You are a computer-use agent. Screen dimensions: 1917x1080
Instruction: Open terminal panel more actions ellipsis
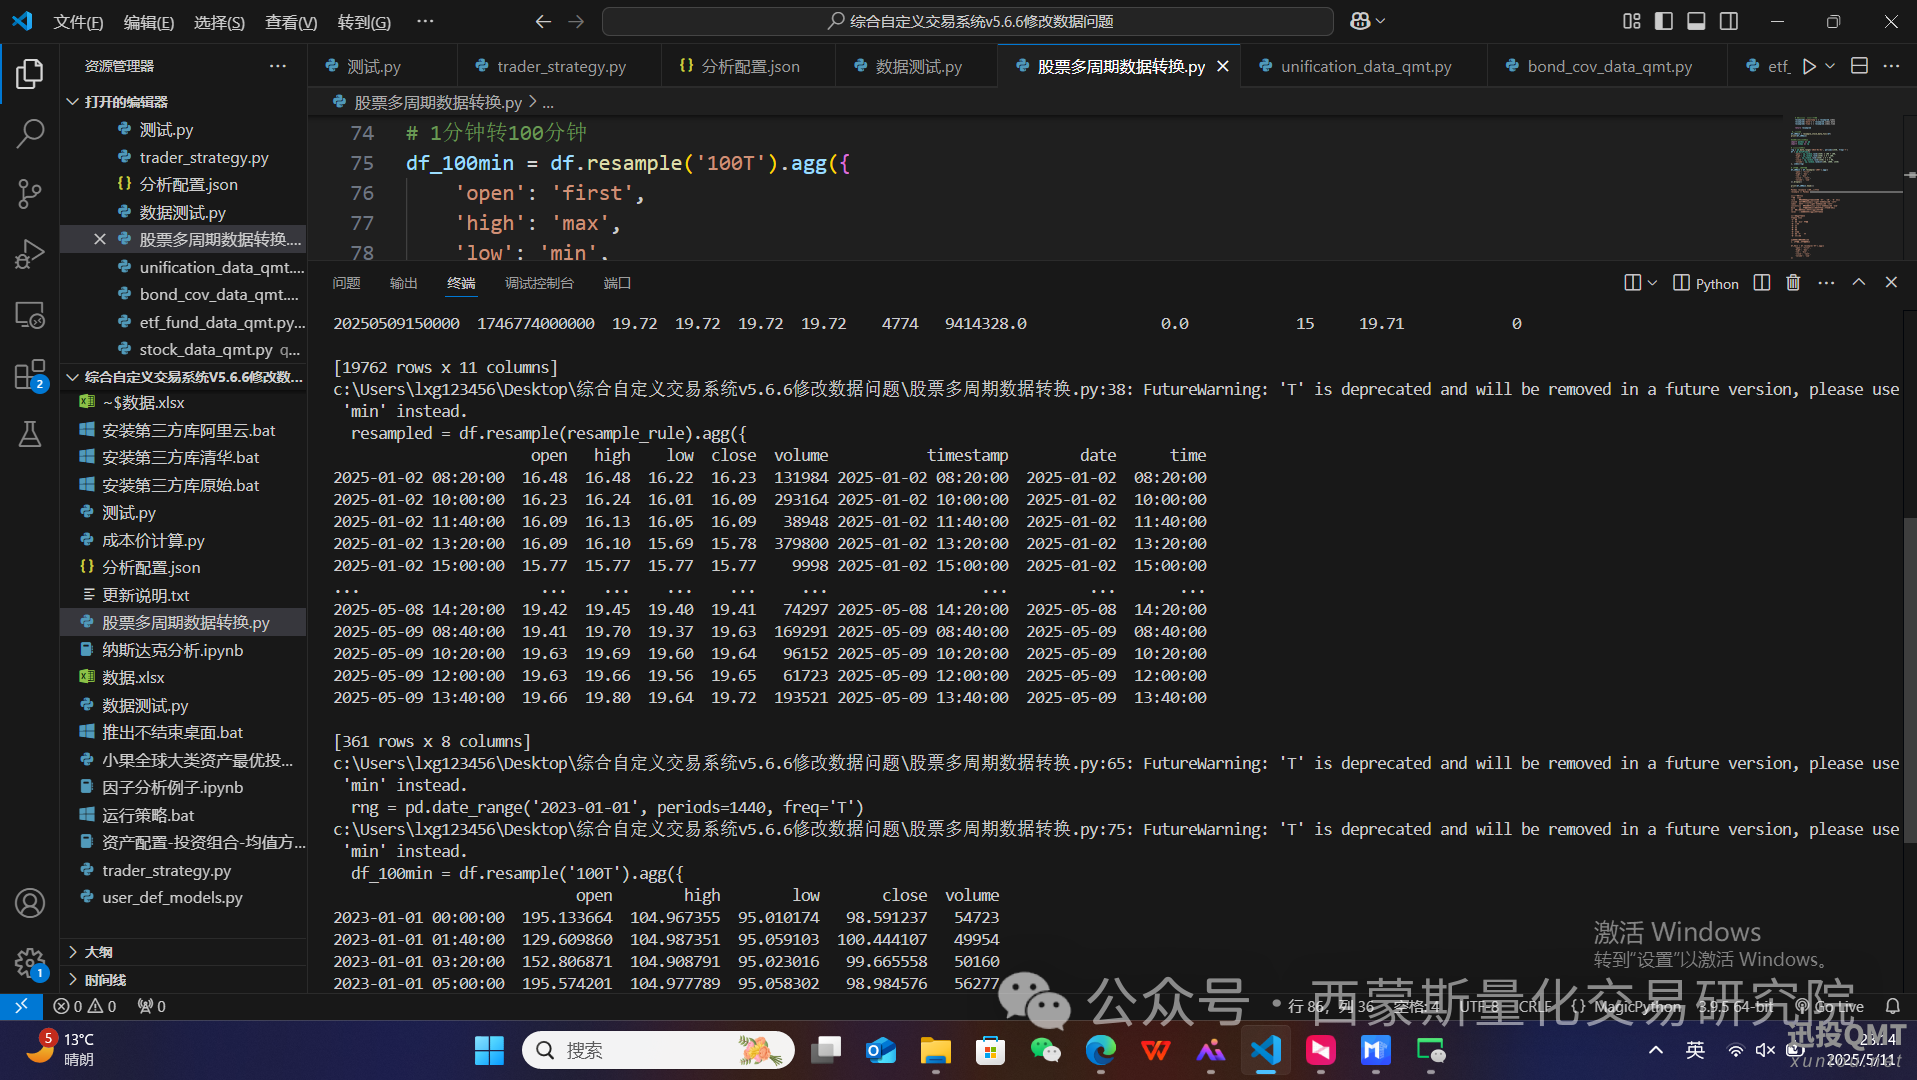pyautogui.click(x=1826, y=283)
